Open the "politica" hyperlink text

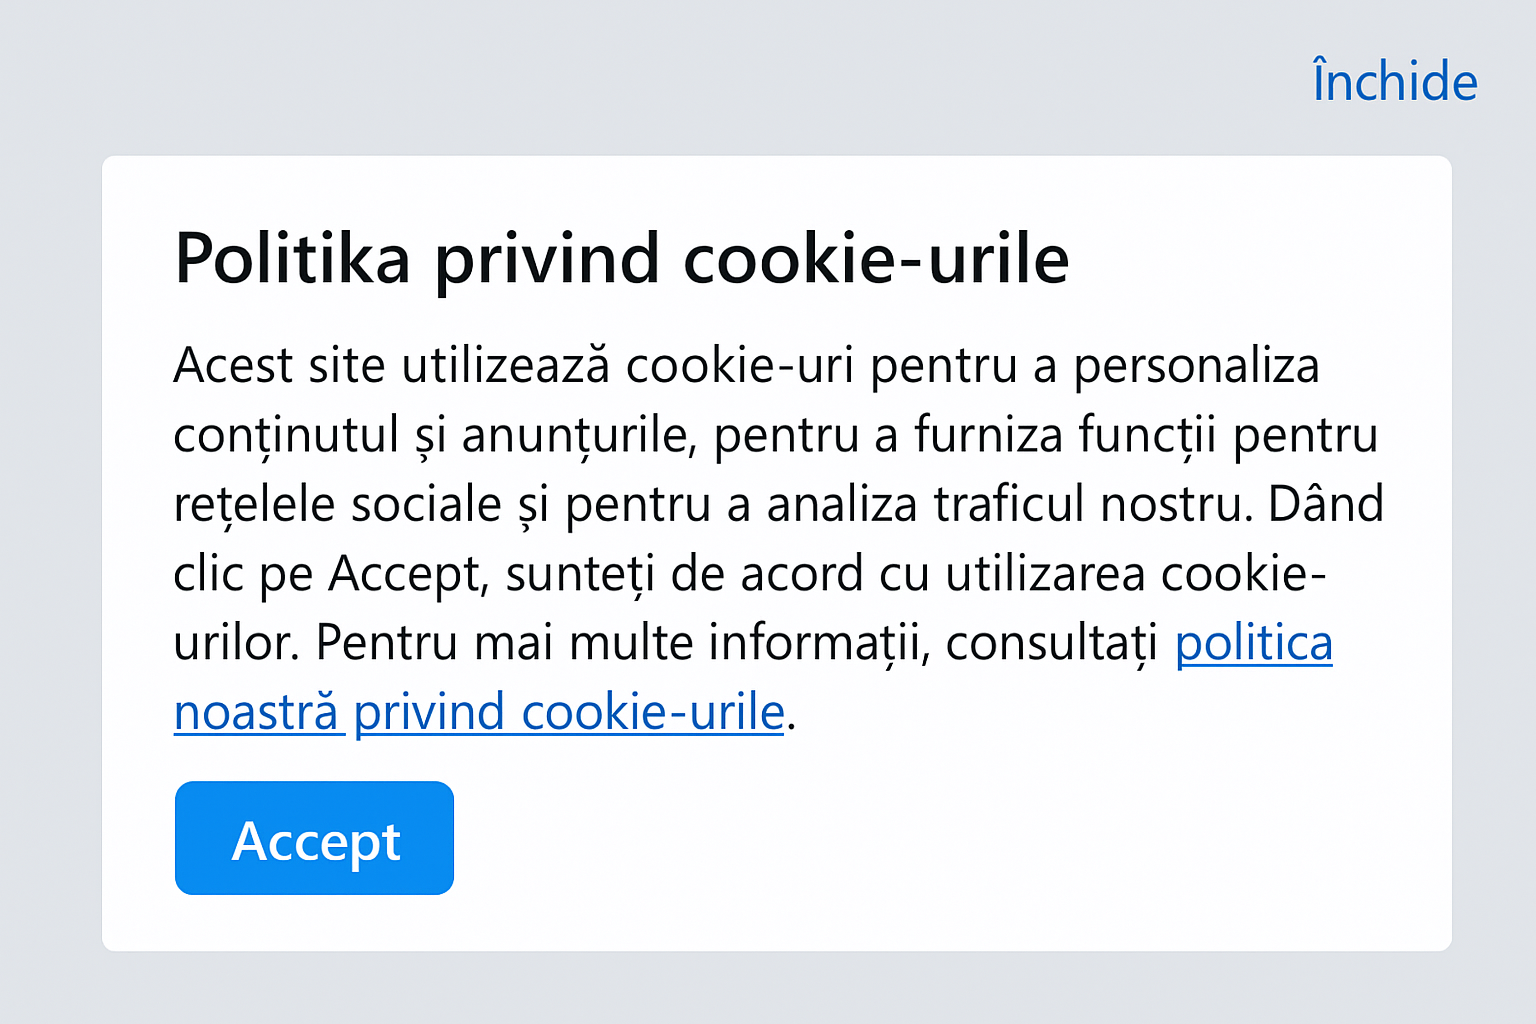(1253, 643)
